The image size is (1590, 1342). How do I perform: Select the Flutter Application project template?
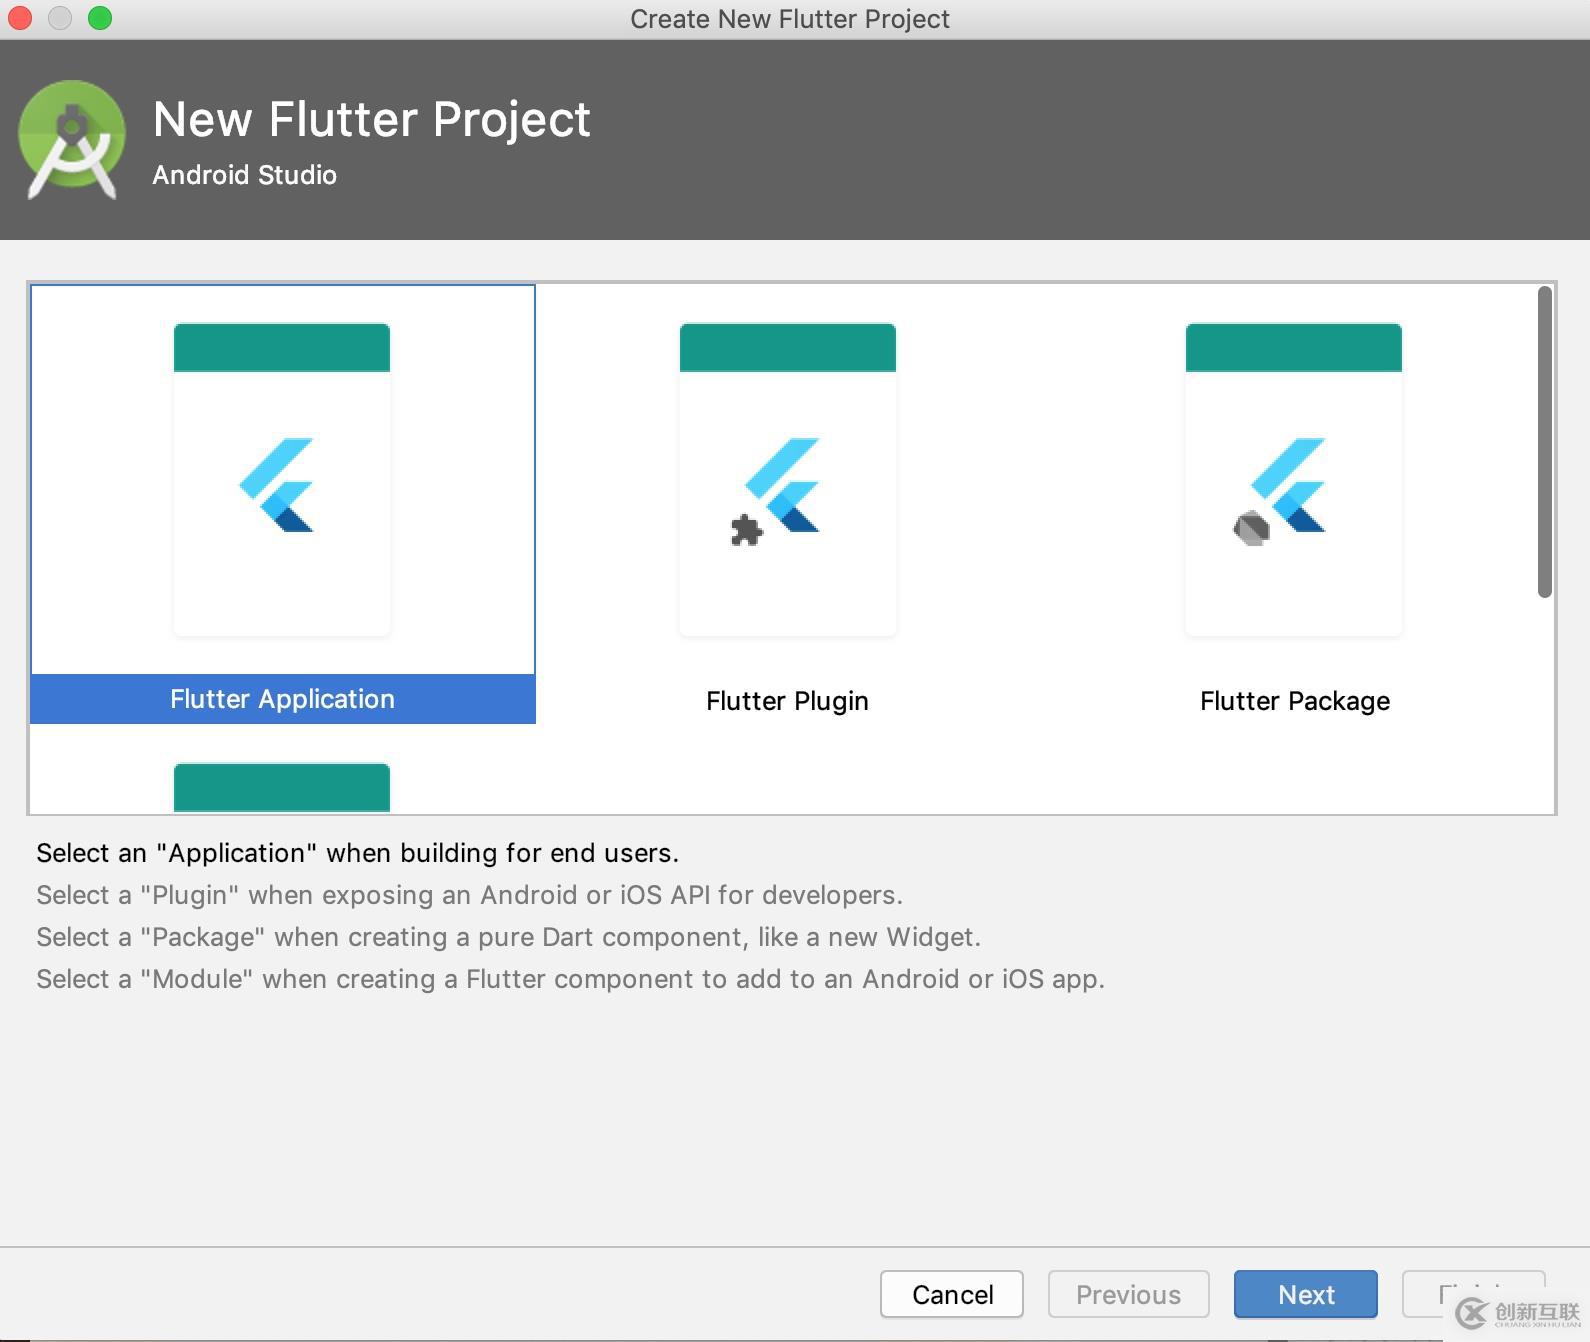coord(282,480)
